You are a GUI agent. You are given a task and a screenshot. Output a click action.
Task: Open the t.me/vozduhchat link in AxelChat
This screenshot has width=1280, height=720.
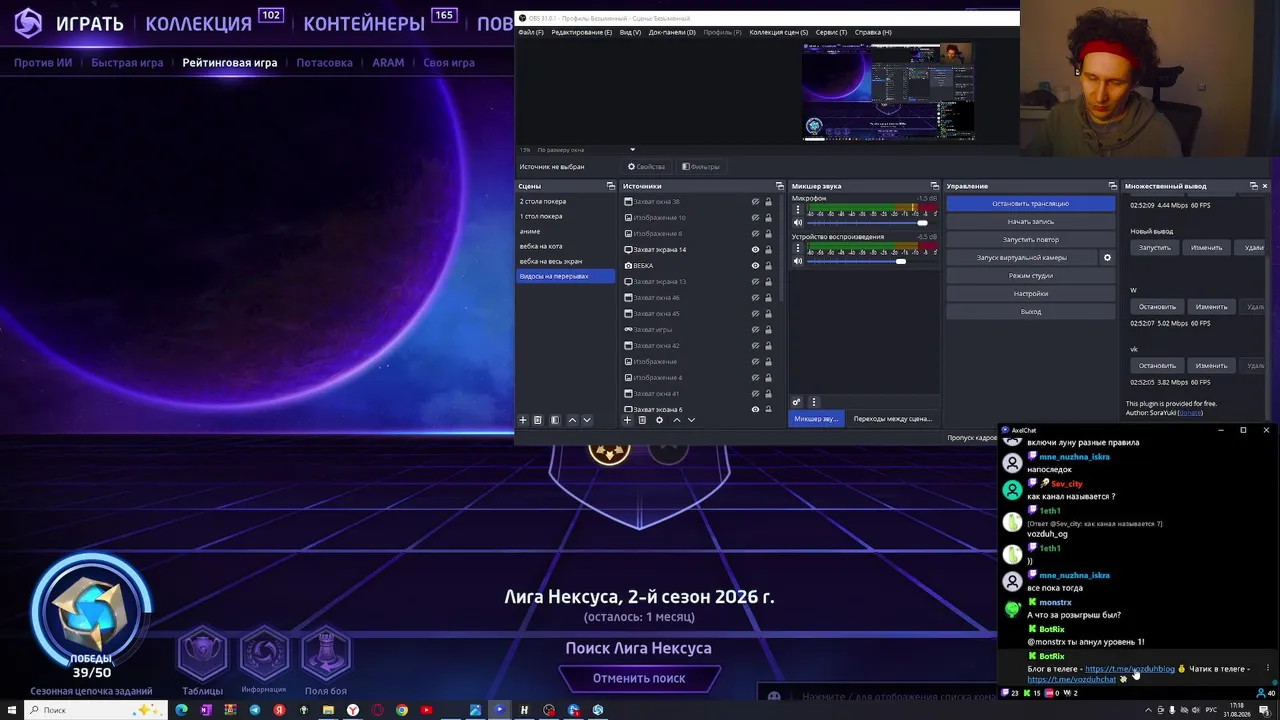pos(1071,680)
